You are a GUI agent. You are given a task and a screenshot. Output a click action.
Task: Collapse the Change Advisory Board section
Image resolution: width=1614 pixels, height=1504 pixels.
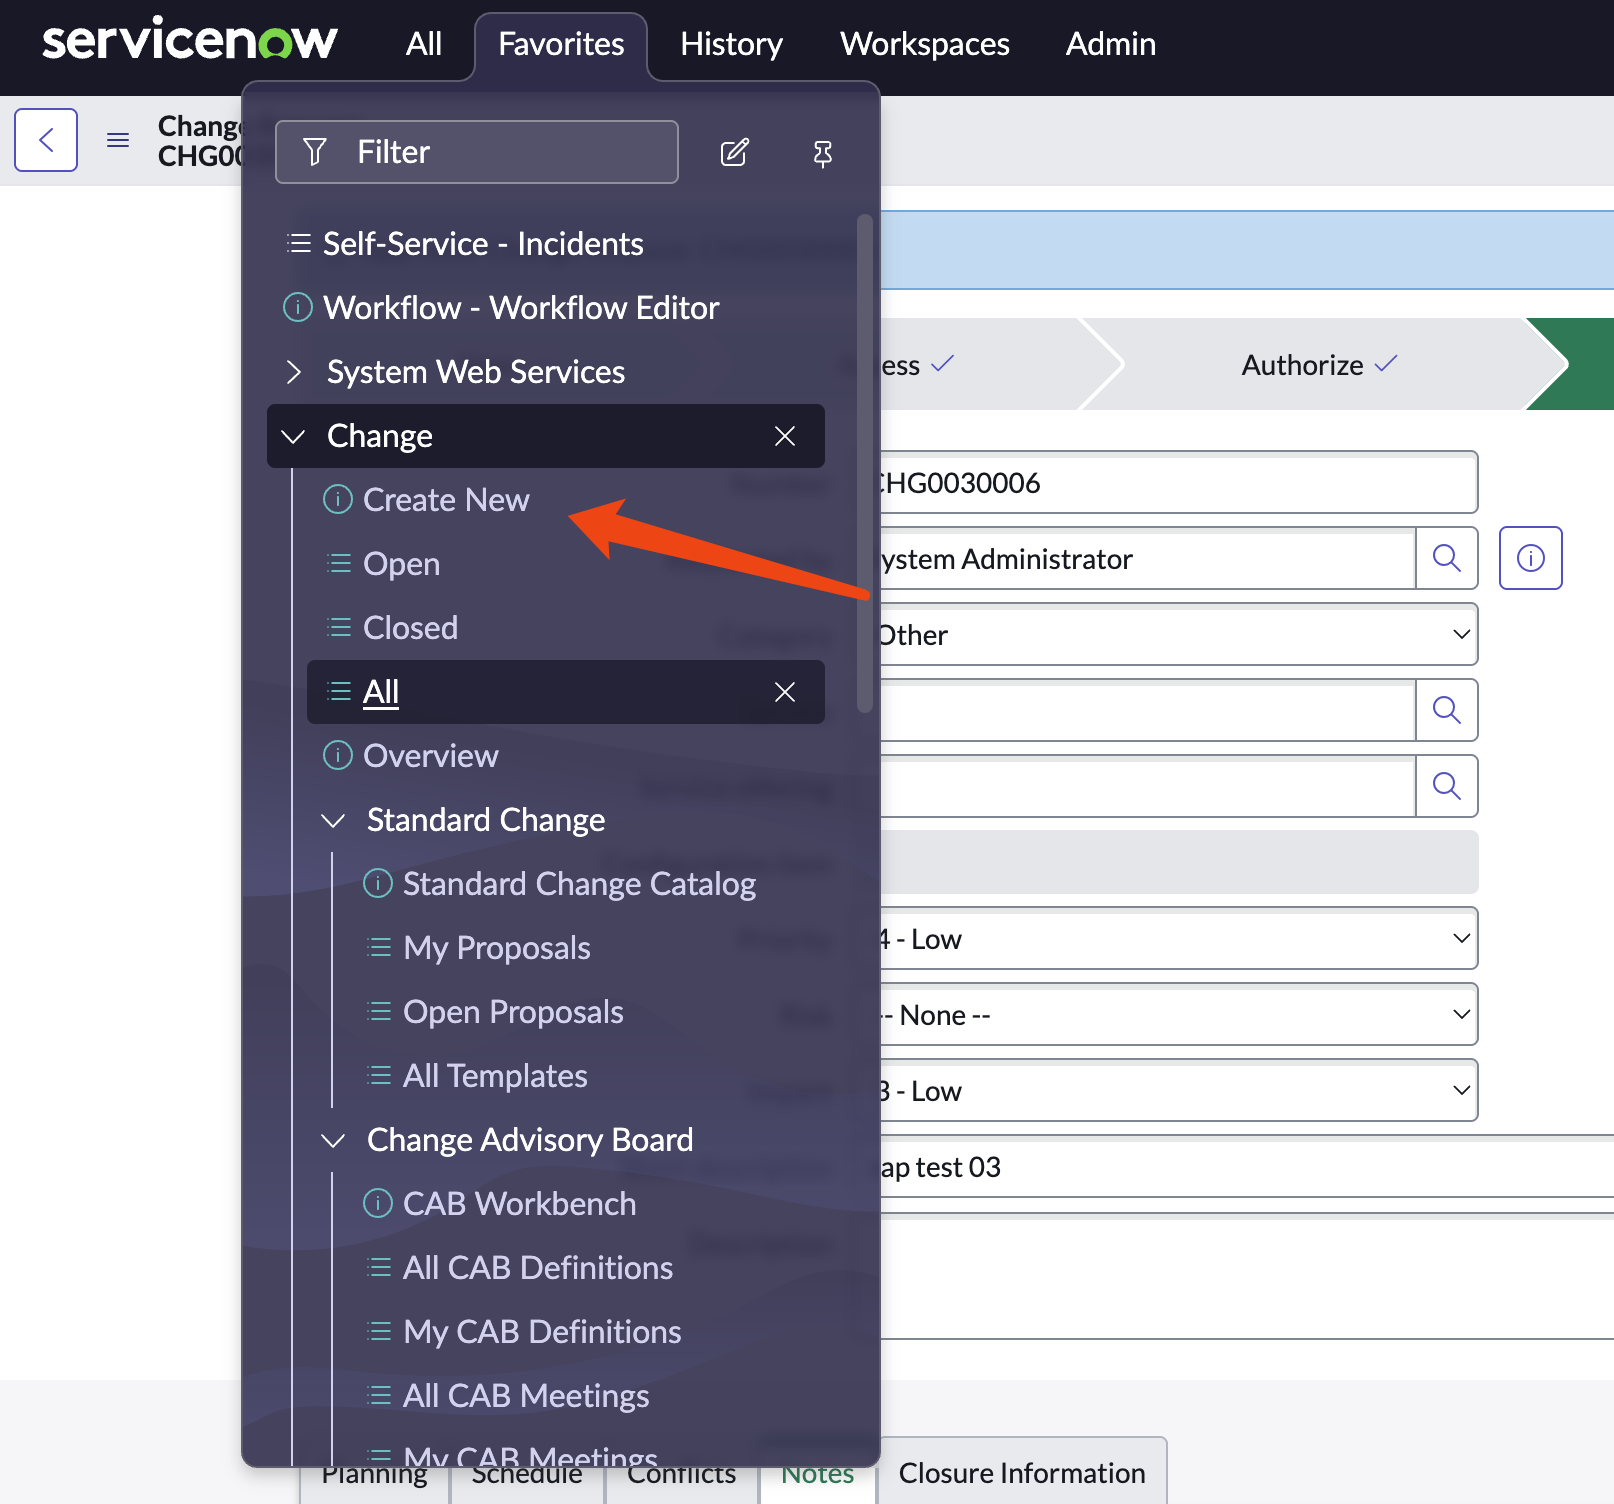pyautogui.click(x=333, y=1140)
